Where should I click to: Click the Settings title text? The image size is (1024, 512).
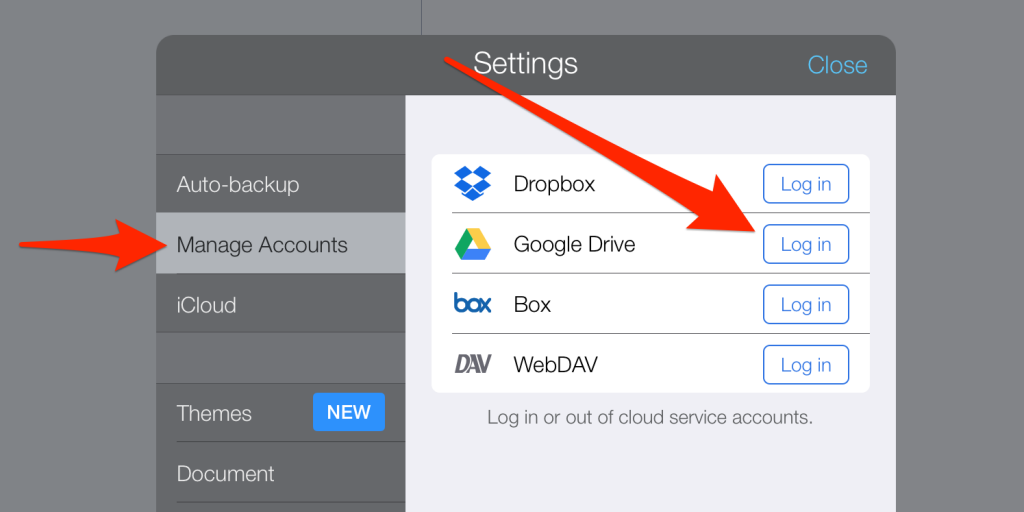pos(526,63)
